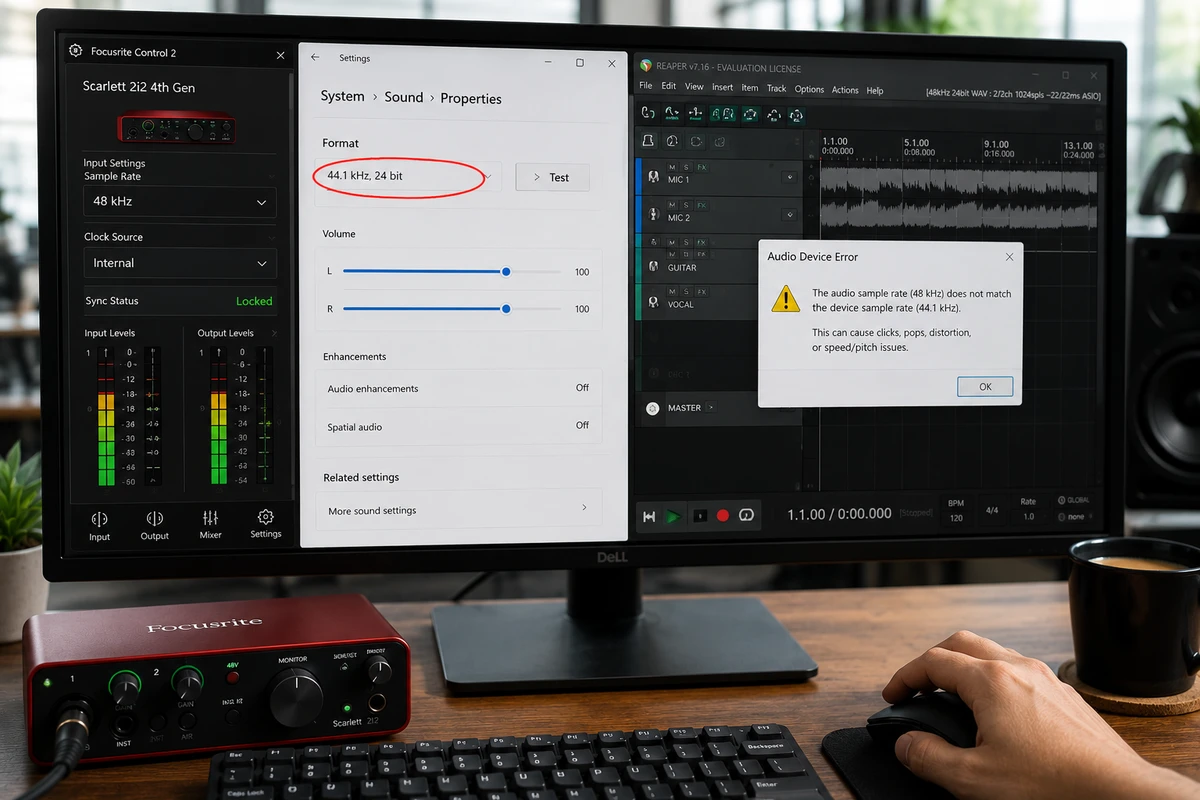1200x800 pixels.
Task: Toggle FX on the MIC 1 track
Action: click(701, 167)
